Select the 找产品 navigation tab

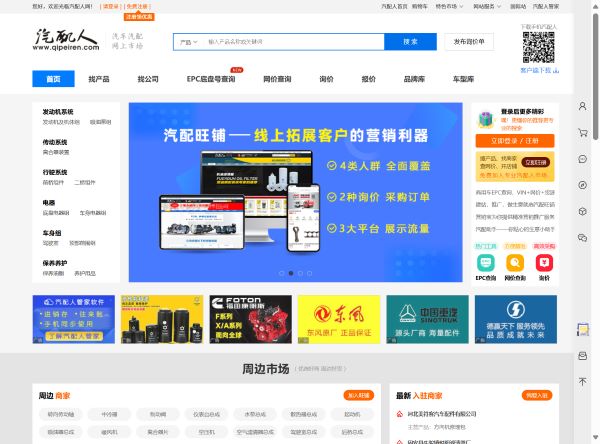[x=99, y=78]
